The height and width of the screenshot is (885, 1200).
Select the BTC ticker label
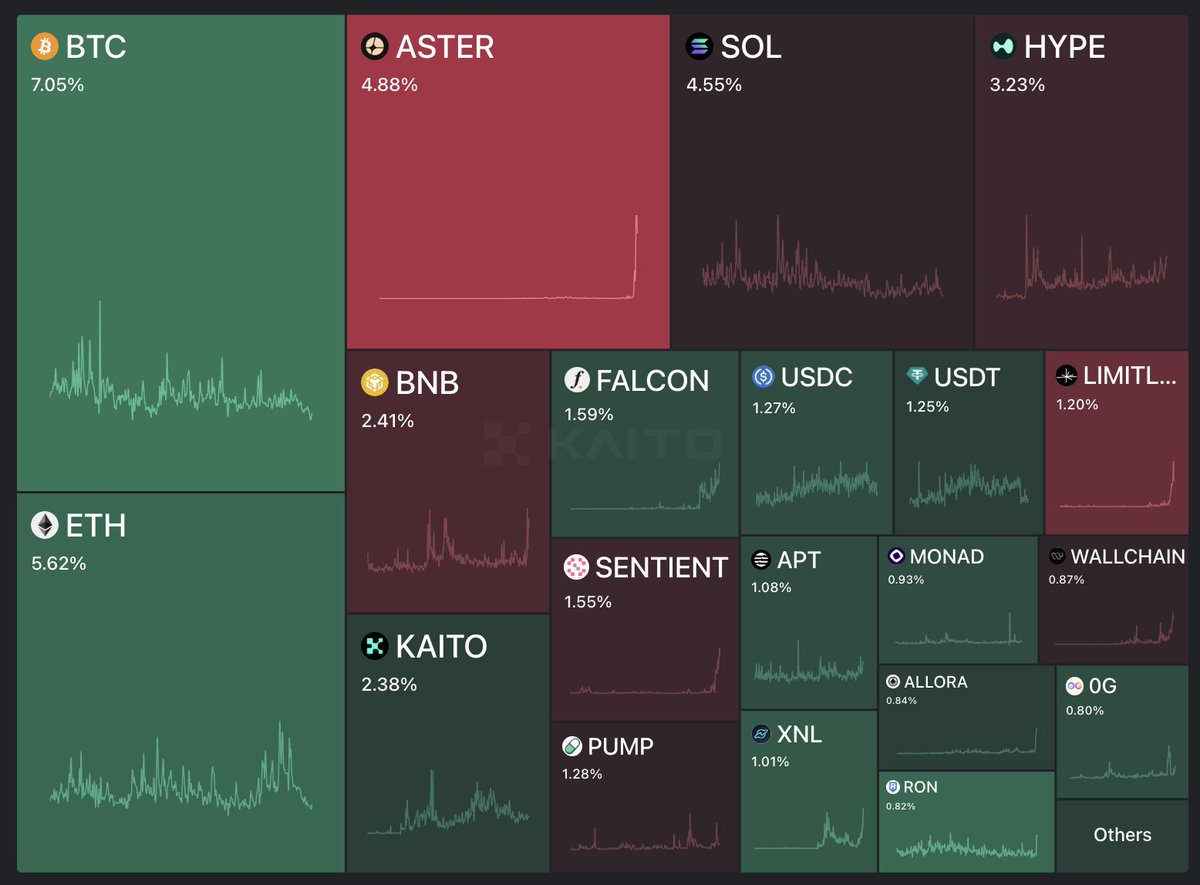click(96, 47)
